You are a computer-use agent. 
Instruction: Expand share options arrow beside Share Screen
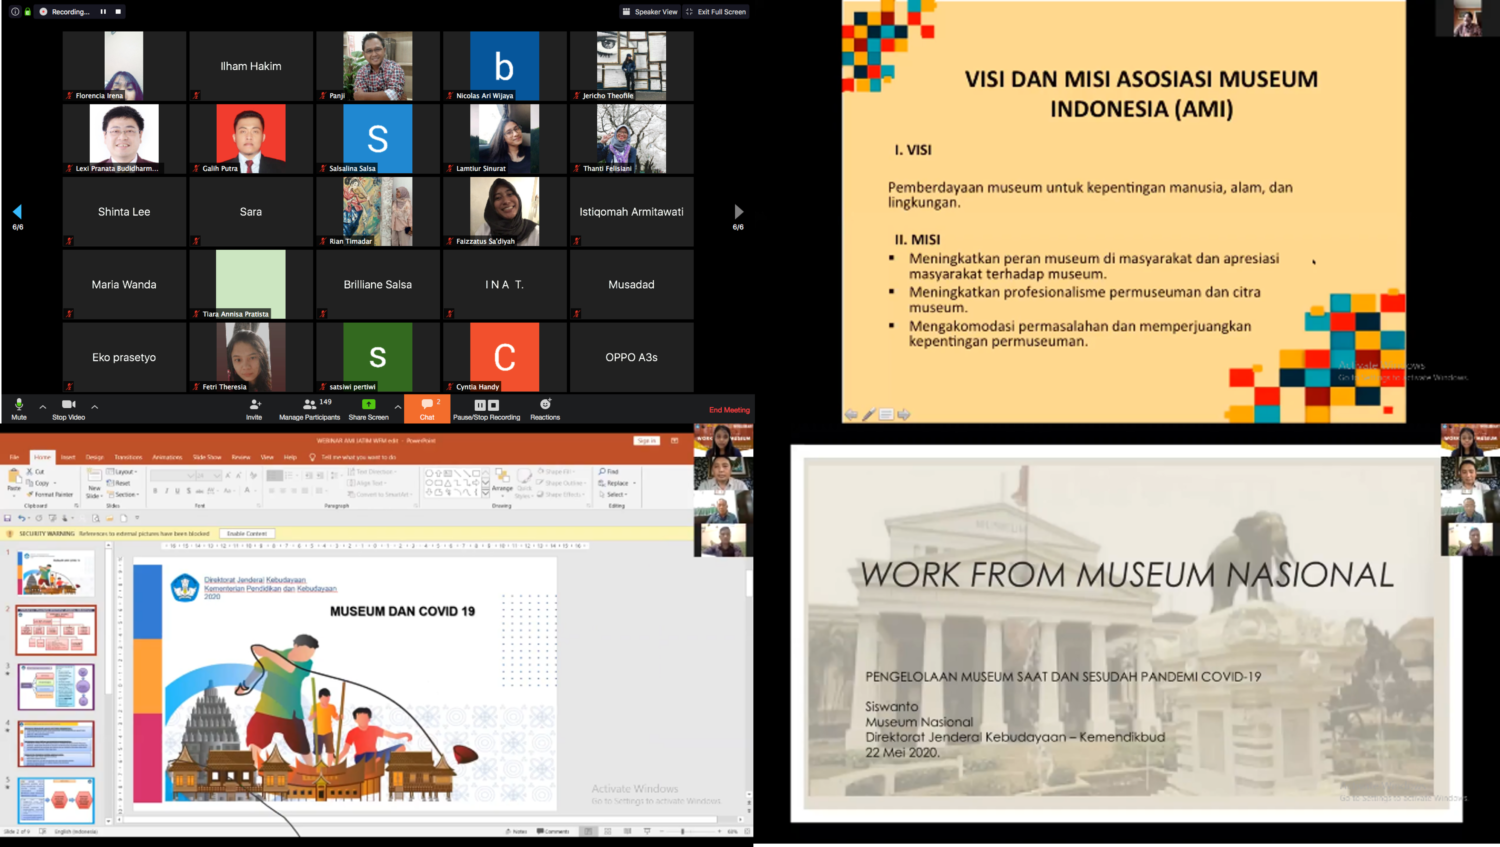click(x=397, y=407)
